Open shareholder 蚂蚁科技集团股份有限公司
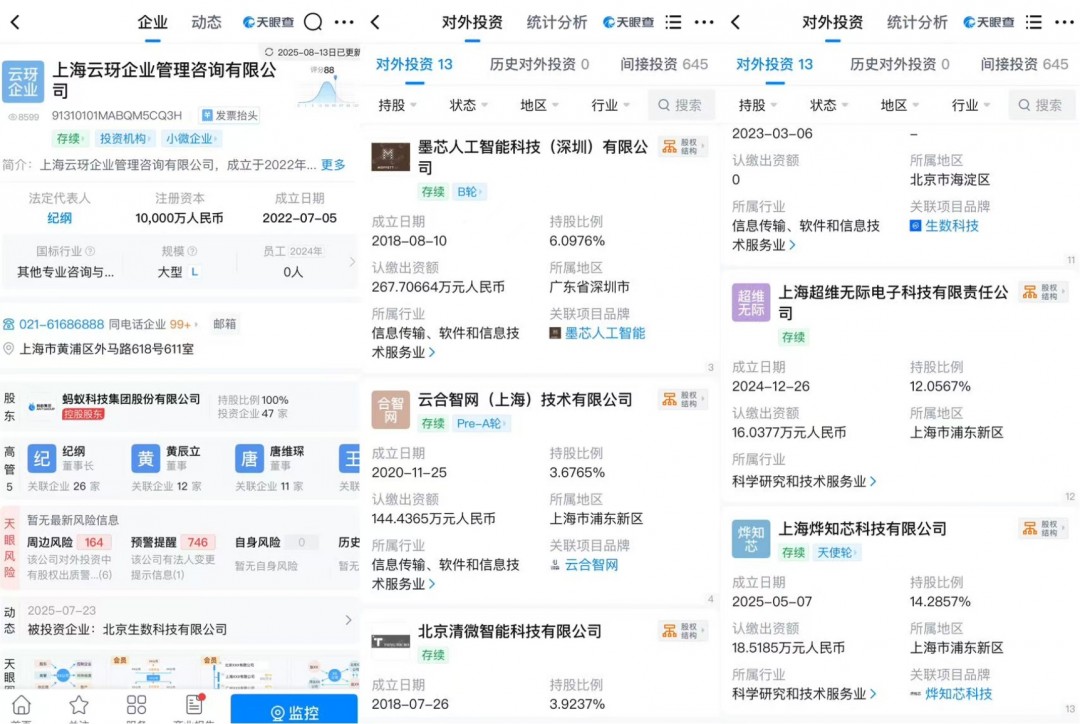 131,399
